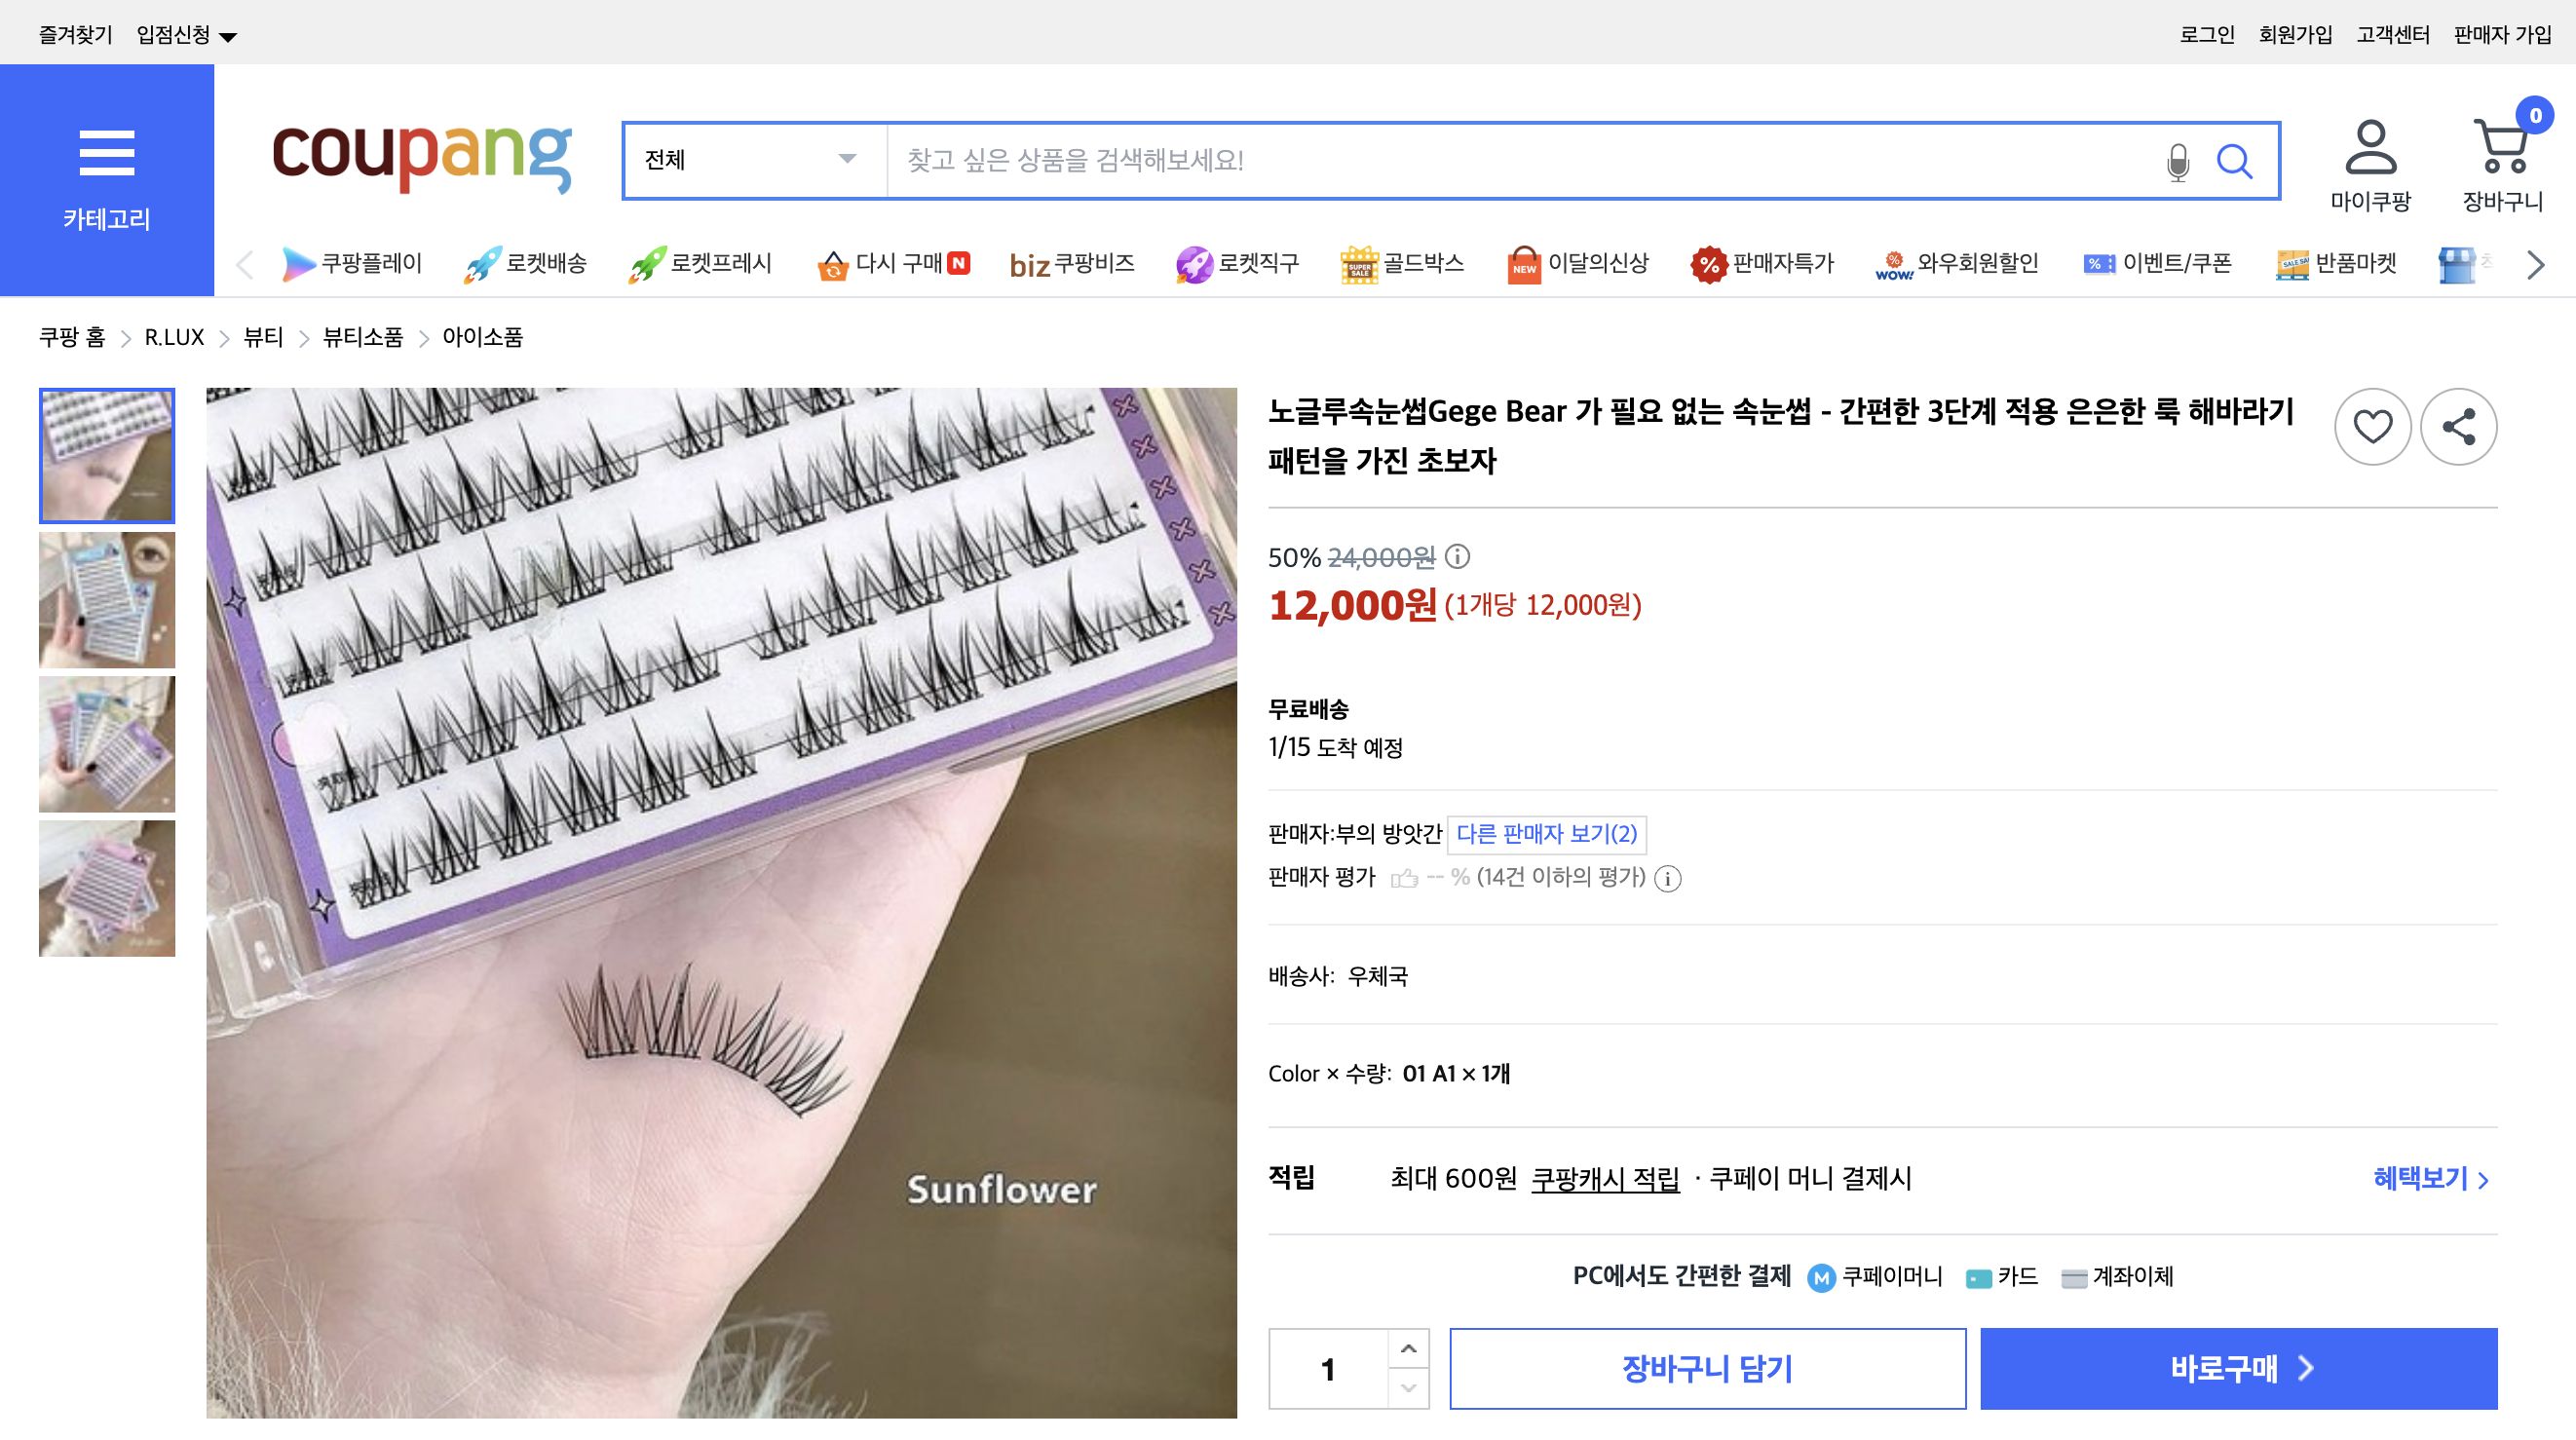Viewport: 2576px width, 1440px height.
Task: Click the 장바구니 담기 button
Action: pos(1709,1368)
